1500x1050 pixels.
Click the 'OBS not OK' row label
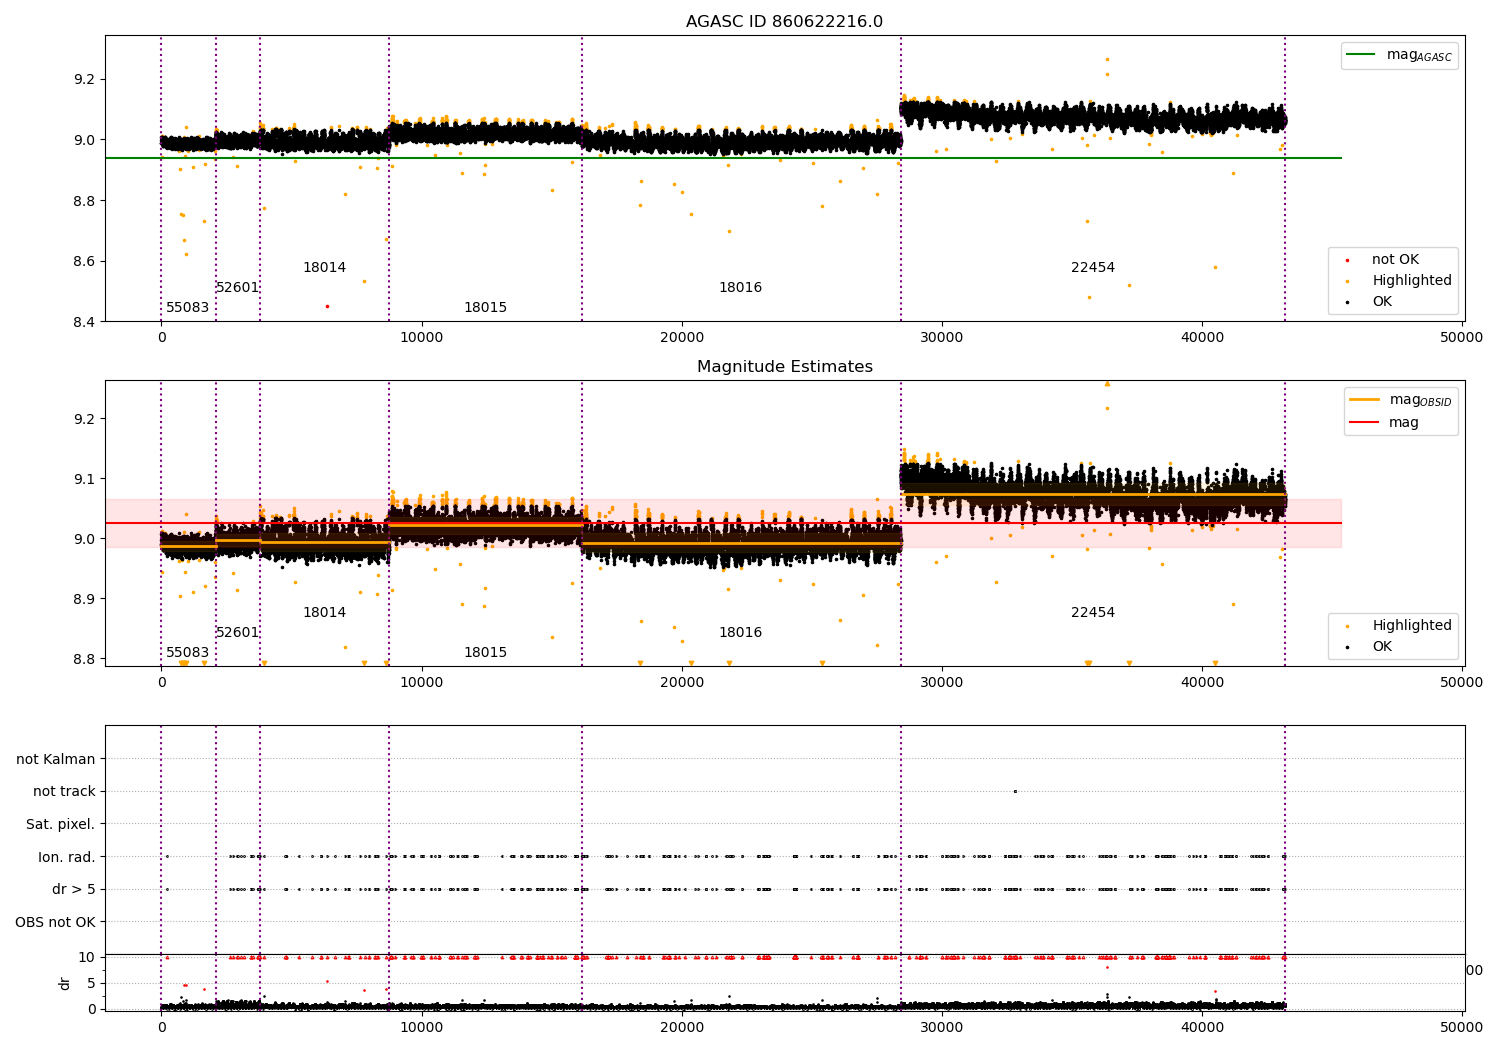coord(56,922)
